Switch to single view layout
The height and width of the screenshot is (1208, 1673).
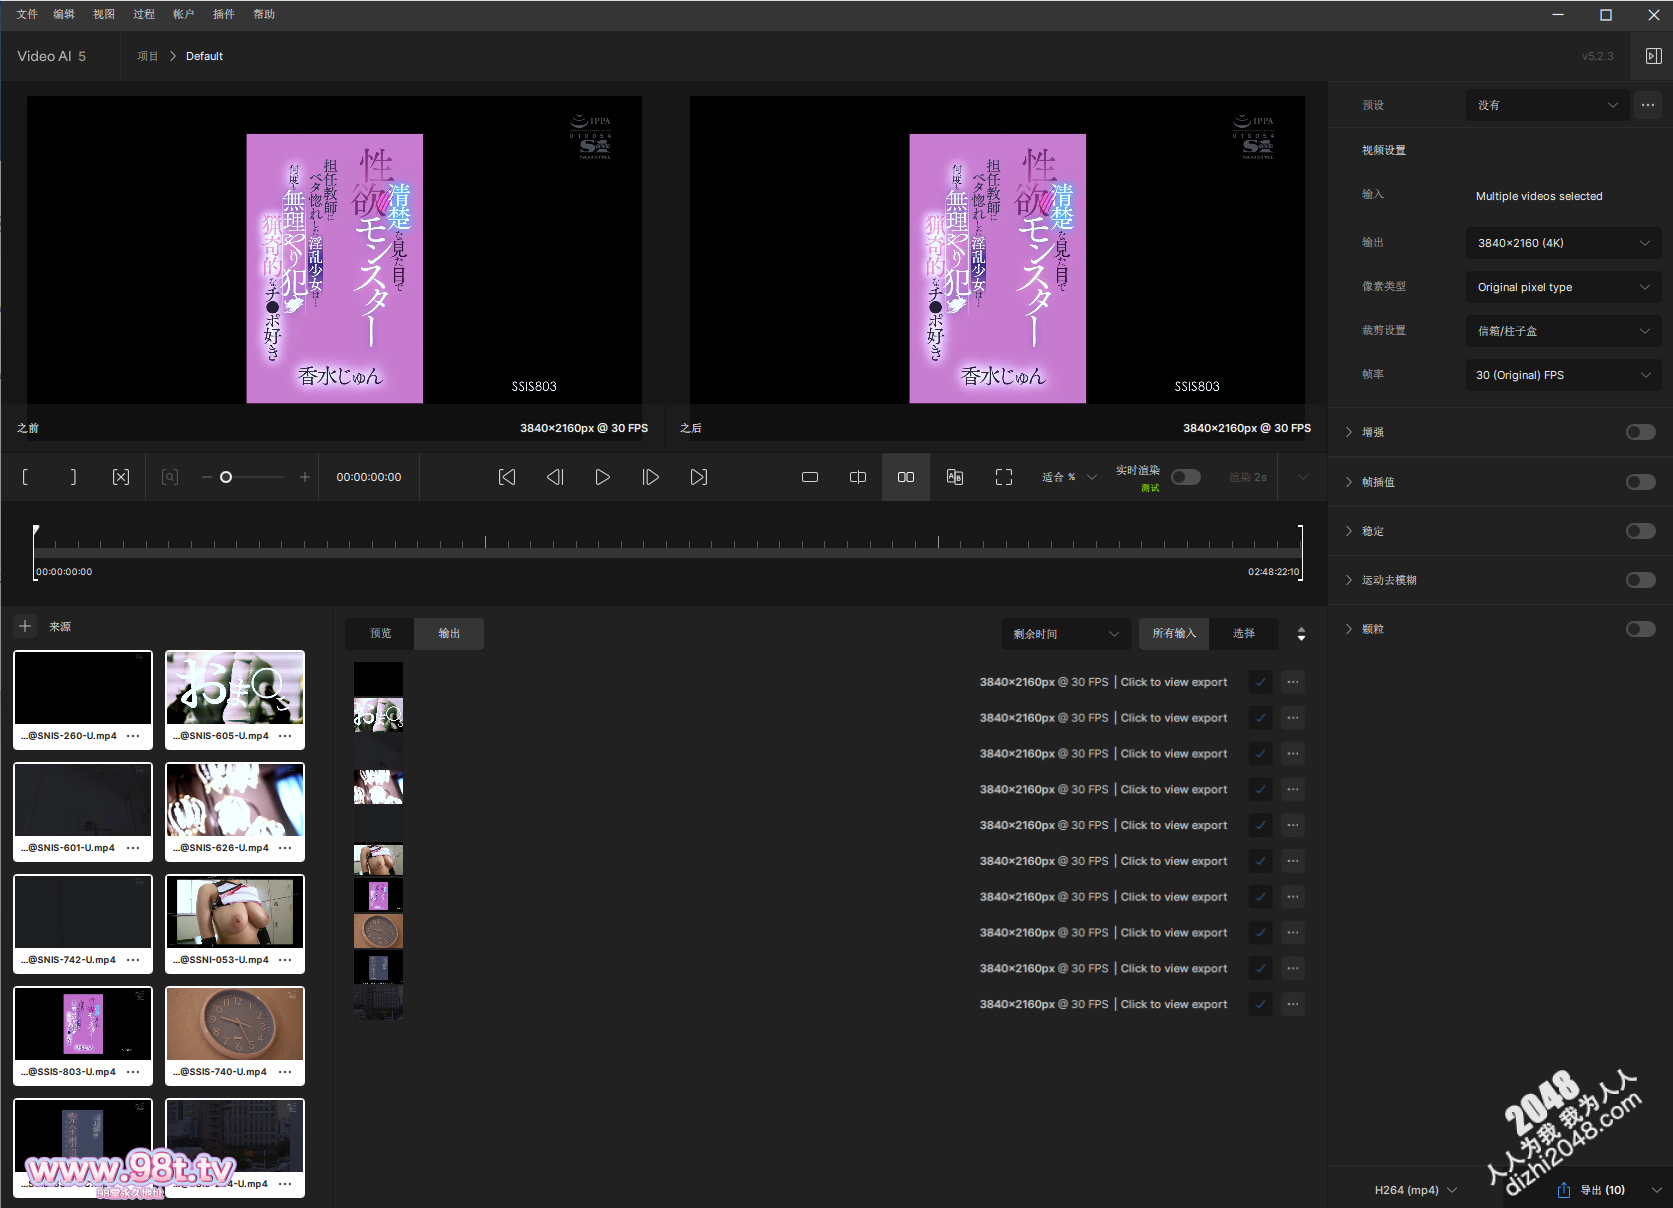coord(810,477)
